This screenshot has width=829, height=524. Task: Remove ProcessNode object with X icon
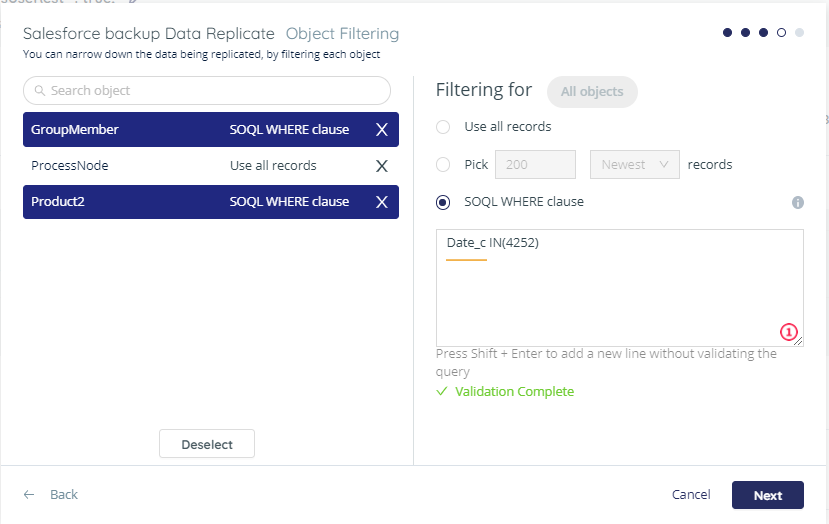tap(381, 166)
